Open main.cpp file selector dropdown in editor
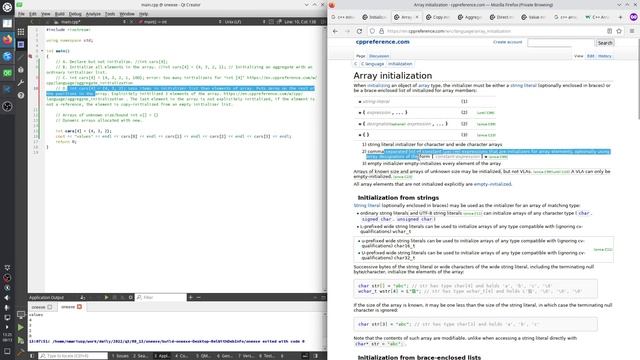 click(90, 22)
